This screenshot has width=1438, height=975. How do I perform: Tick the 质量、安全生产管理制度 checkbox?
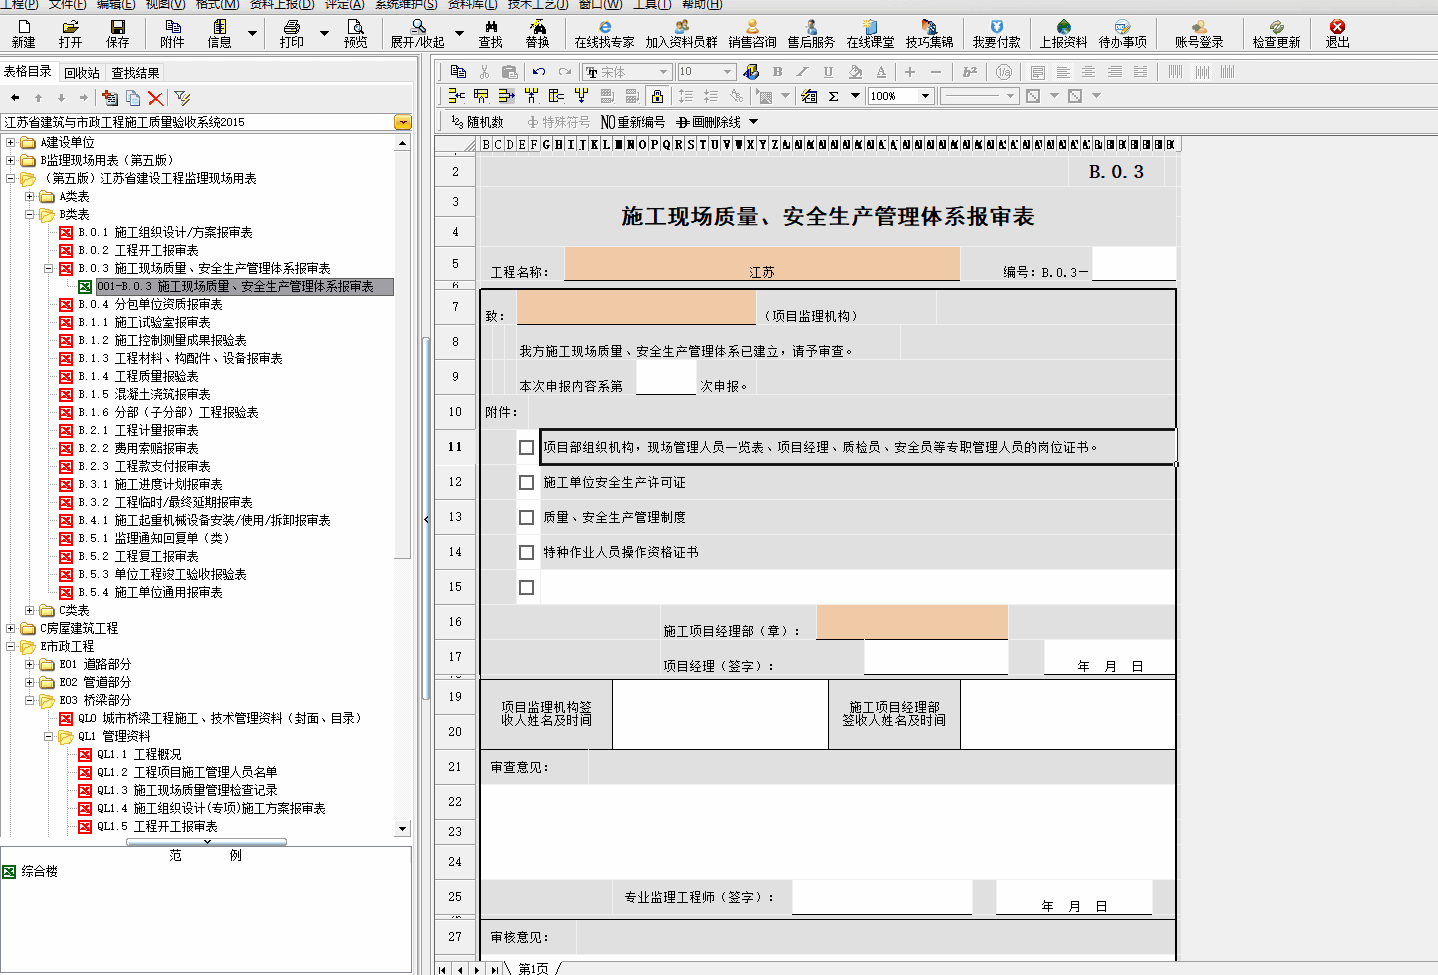coord(527,517)
